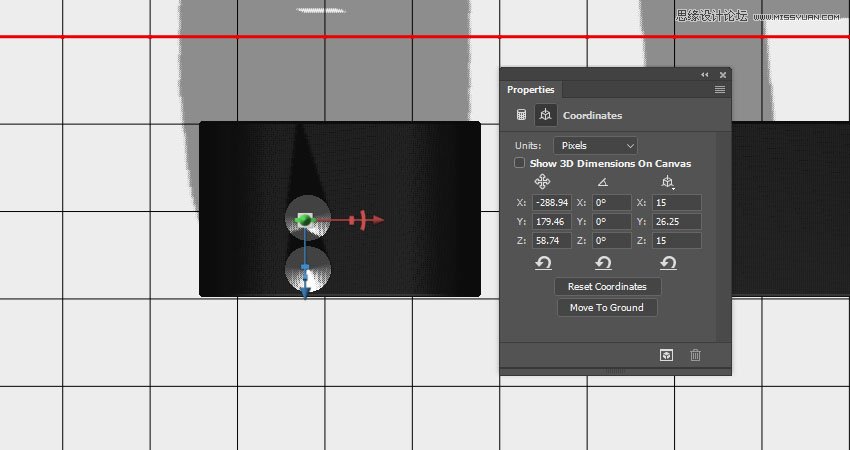Open the scale cube icon options
This screenshot has height=450, width=850.
667,182
